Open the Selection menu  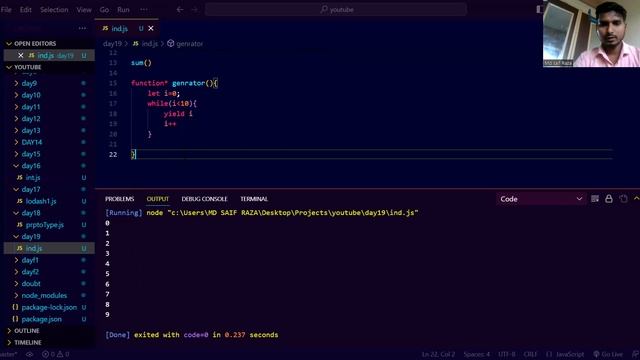tap(54, 9)
